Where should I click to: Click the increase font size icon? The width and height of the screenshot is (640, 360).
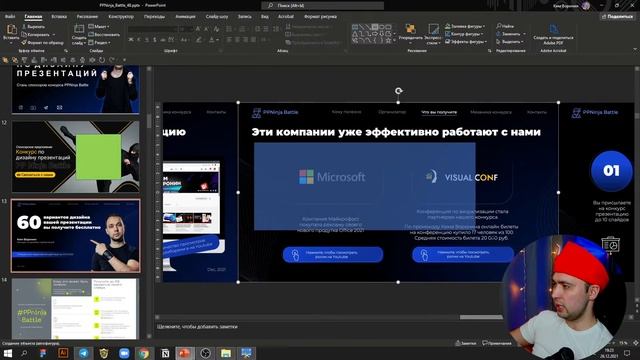[198, 29]
